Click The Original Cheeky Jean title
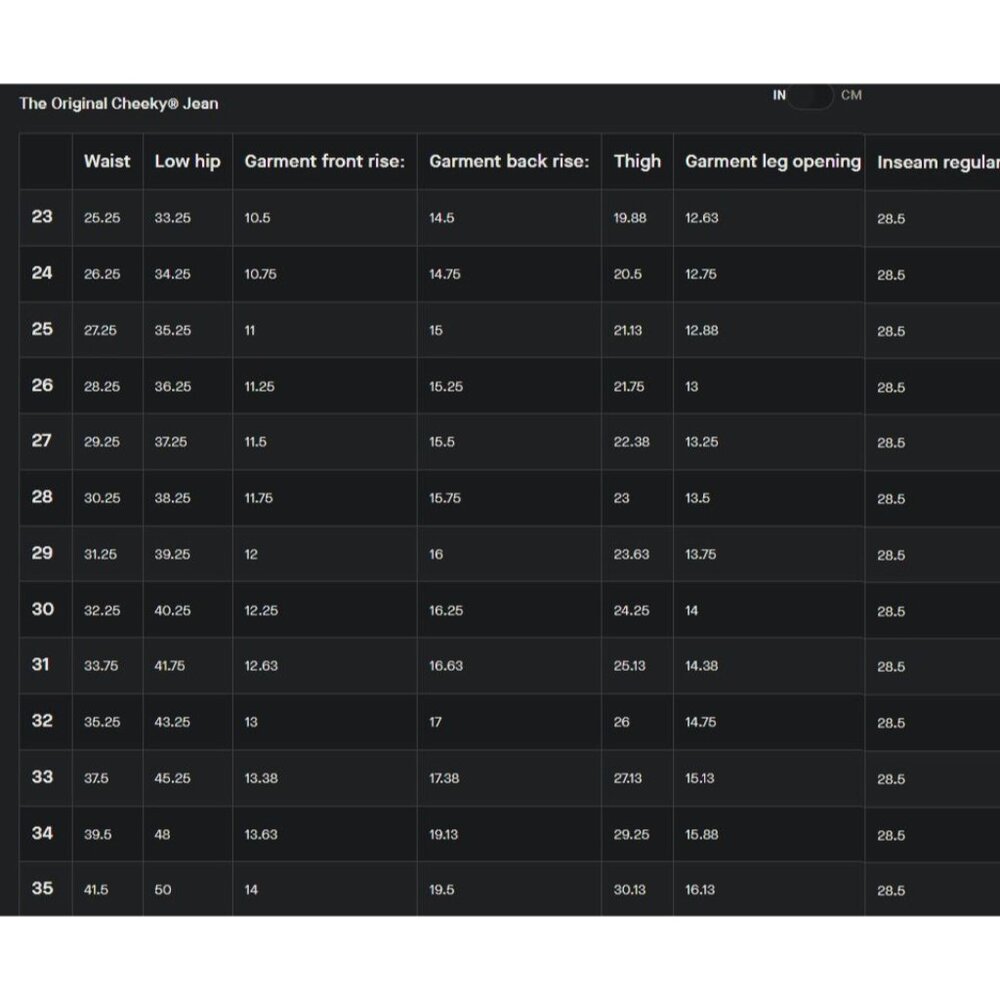The image size is (1000, 1000). [118, 103]
